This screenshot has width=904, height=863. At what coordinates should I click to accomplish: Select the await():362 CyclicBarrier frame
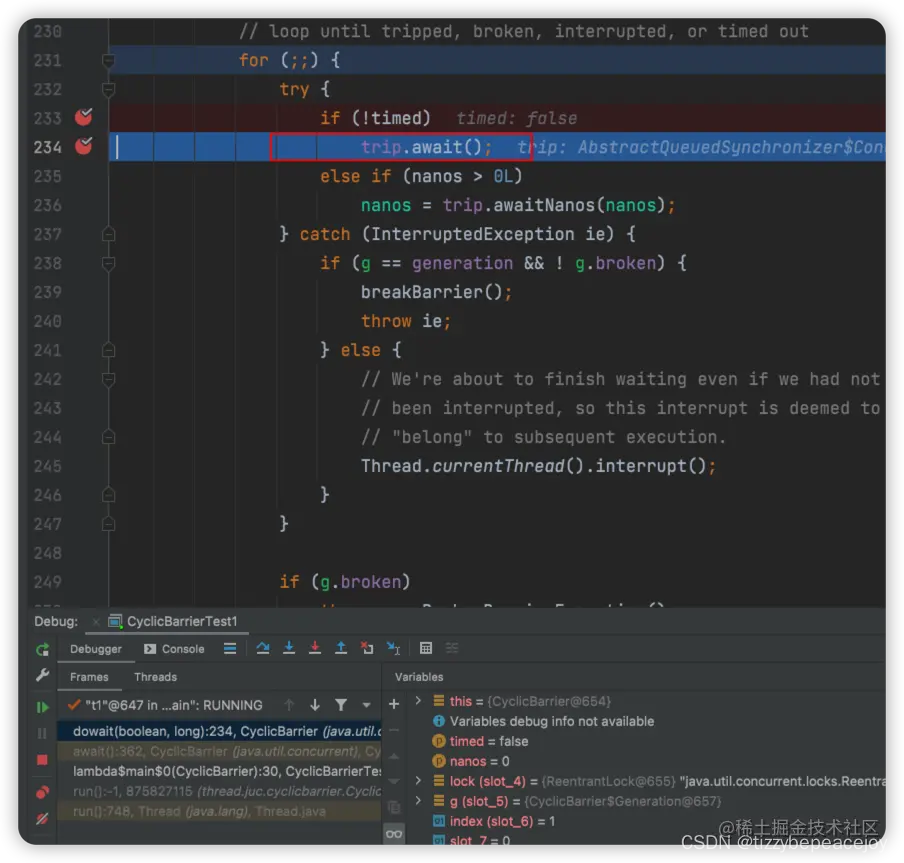tap(219, 751)
